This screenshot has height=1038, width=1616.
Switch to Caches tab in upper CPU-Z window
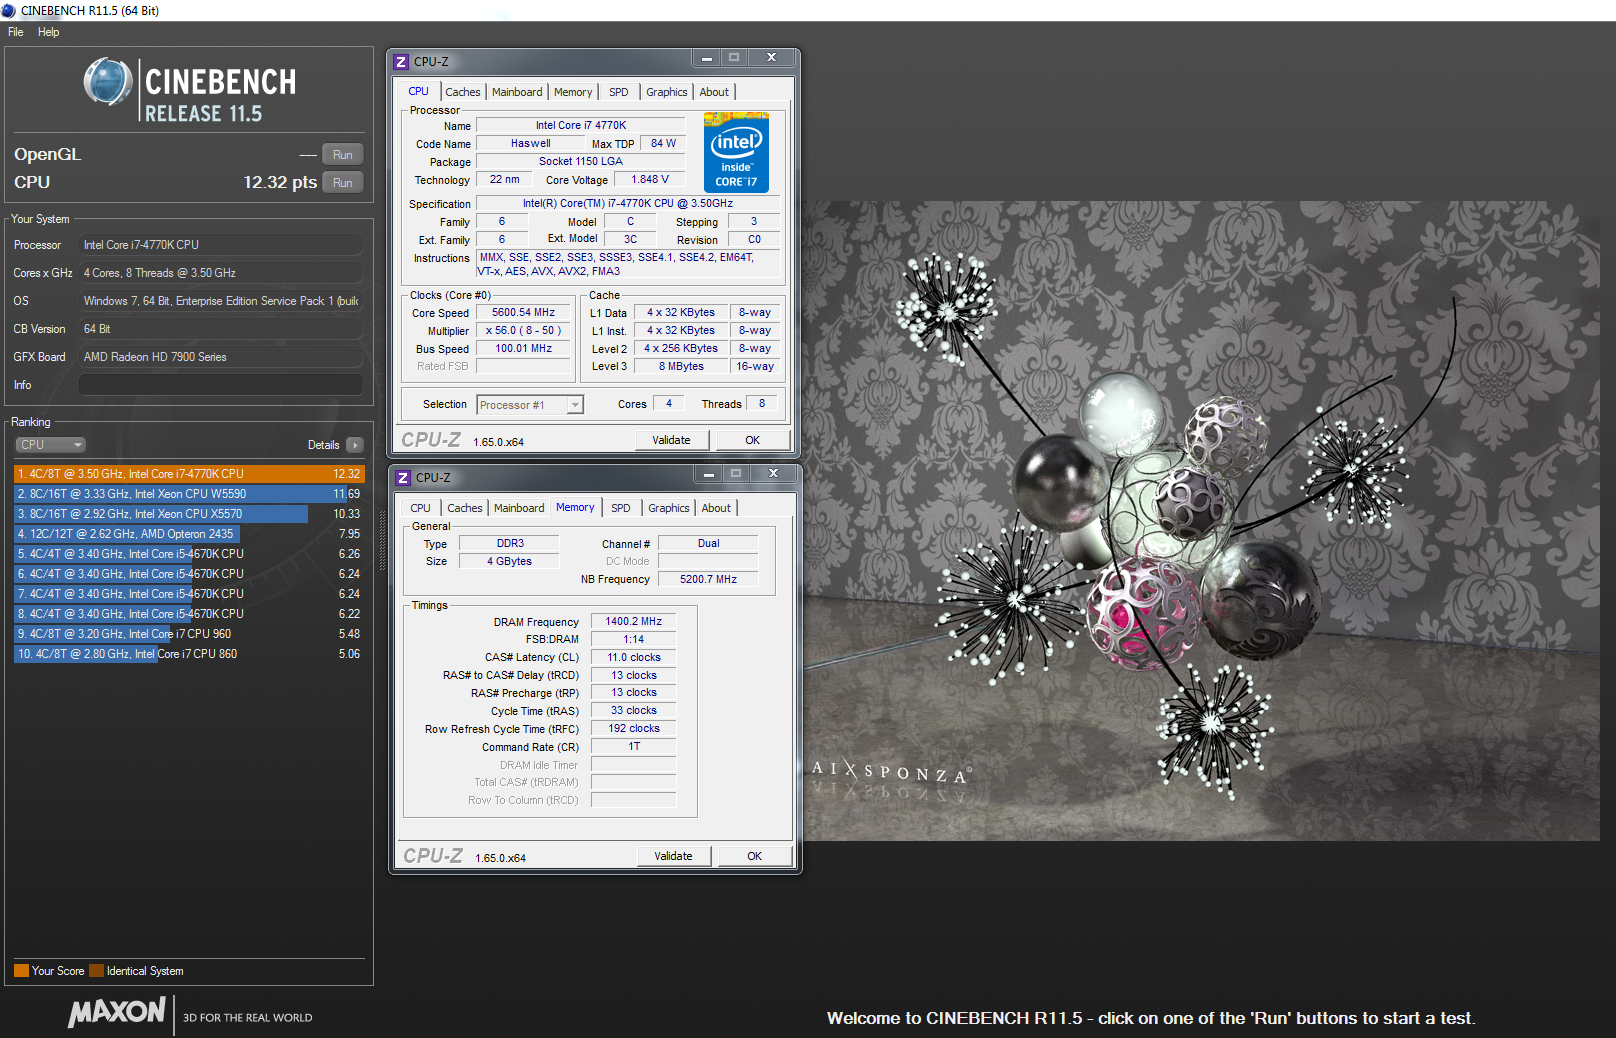tap(463, 92)
